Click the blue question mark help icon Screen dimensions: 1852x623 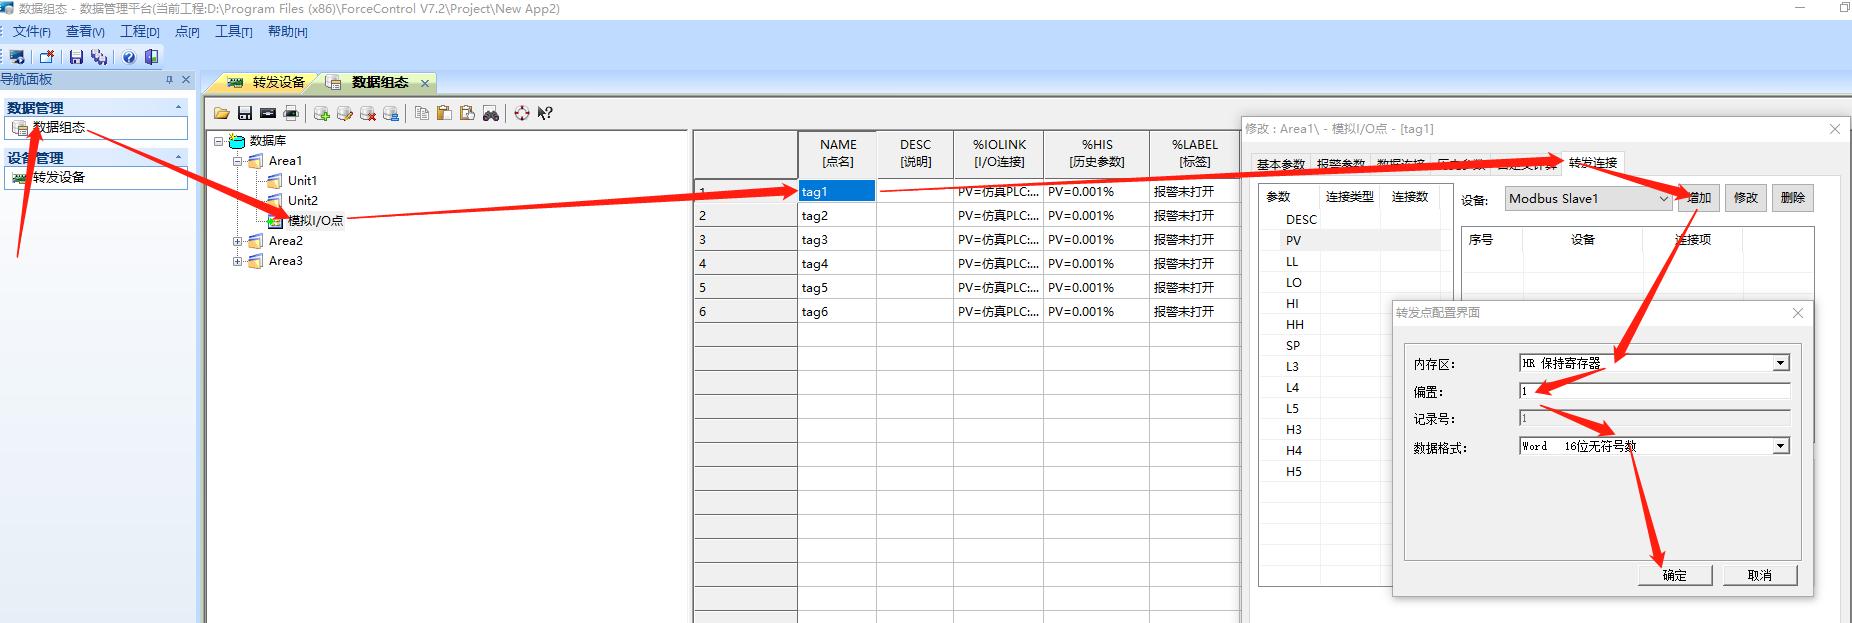coord(129,57)
